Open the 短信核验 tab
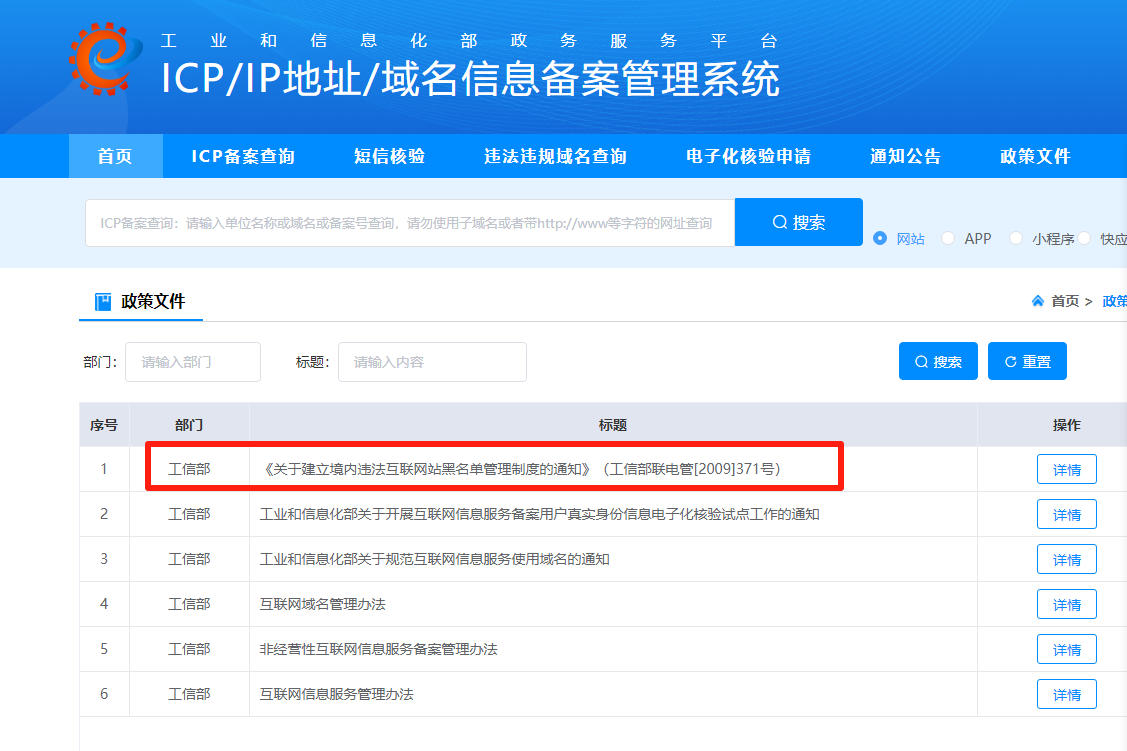This screenshot has width=1127, height=751. click(x=388, y=156)
